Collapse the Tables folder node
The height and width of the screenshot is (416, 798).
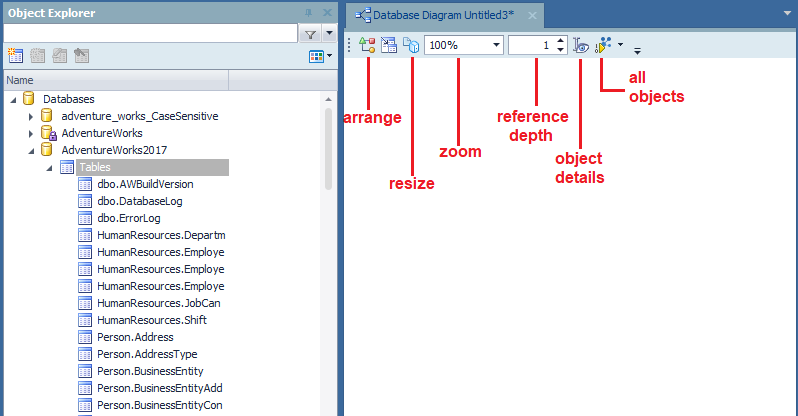(50, 167)
